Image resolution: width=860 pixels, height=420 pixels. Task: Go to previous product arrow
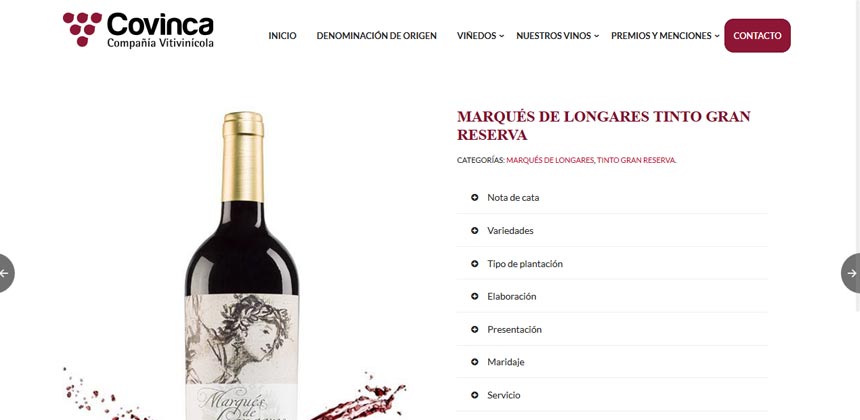pos(6,273)
